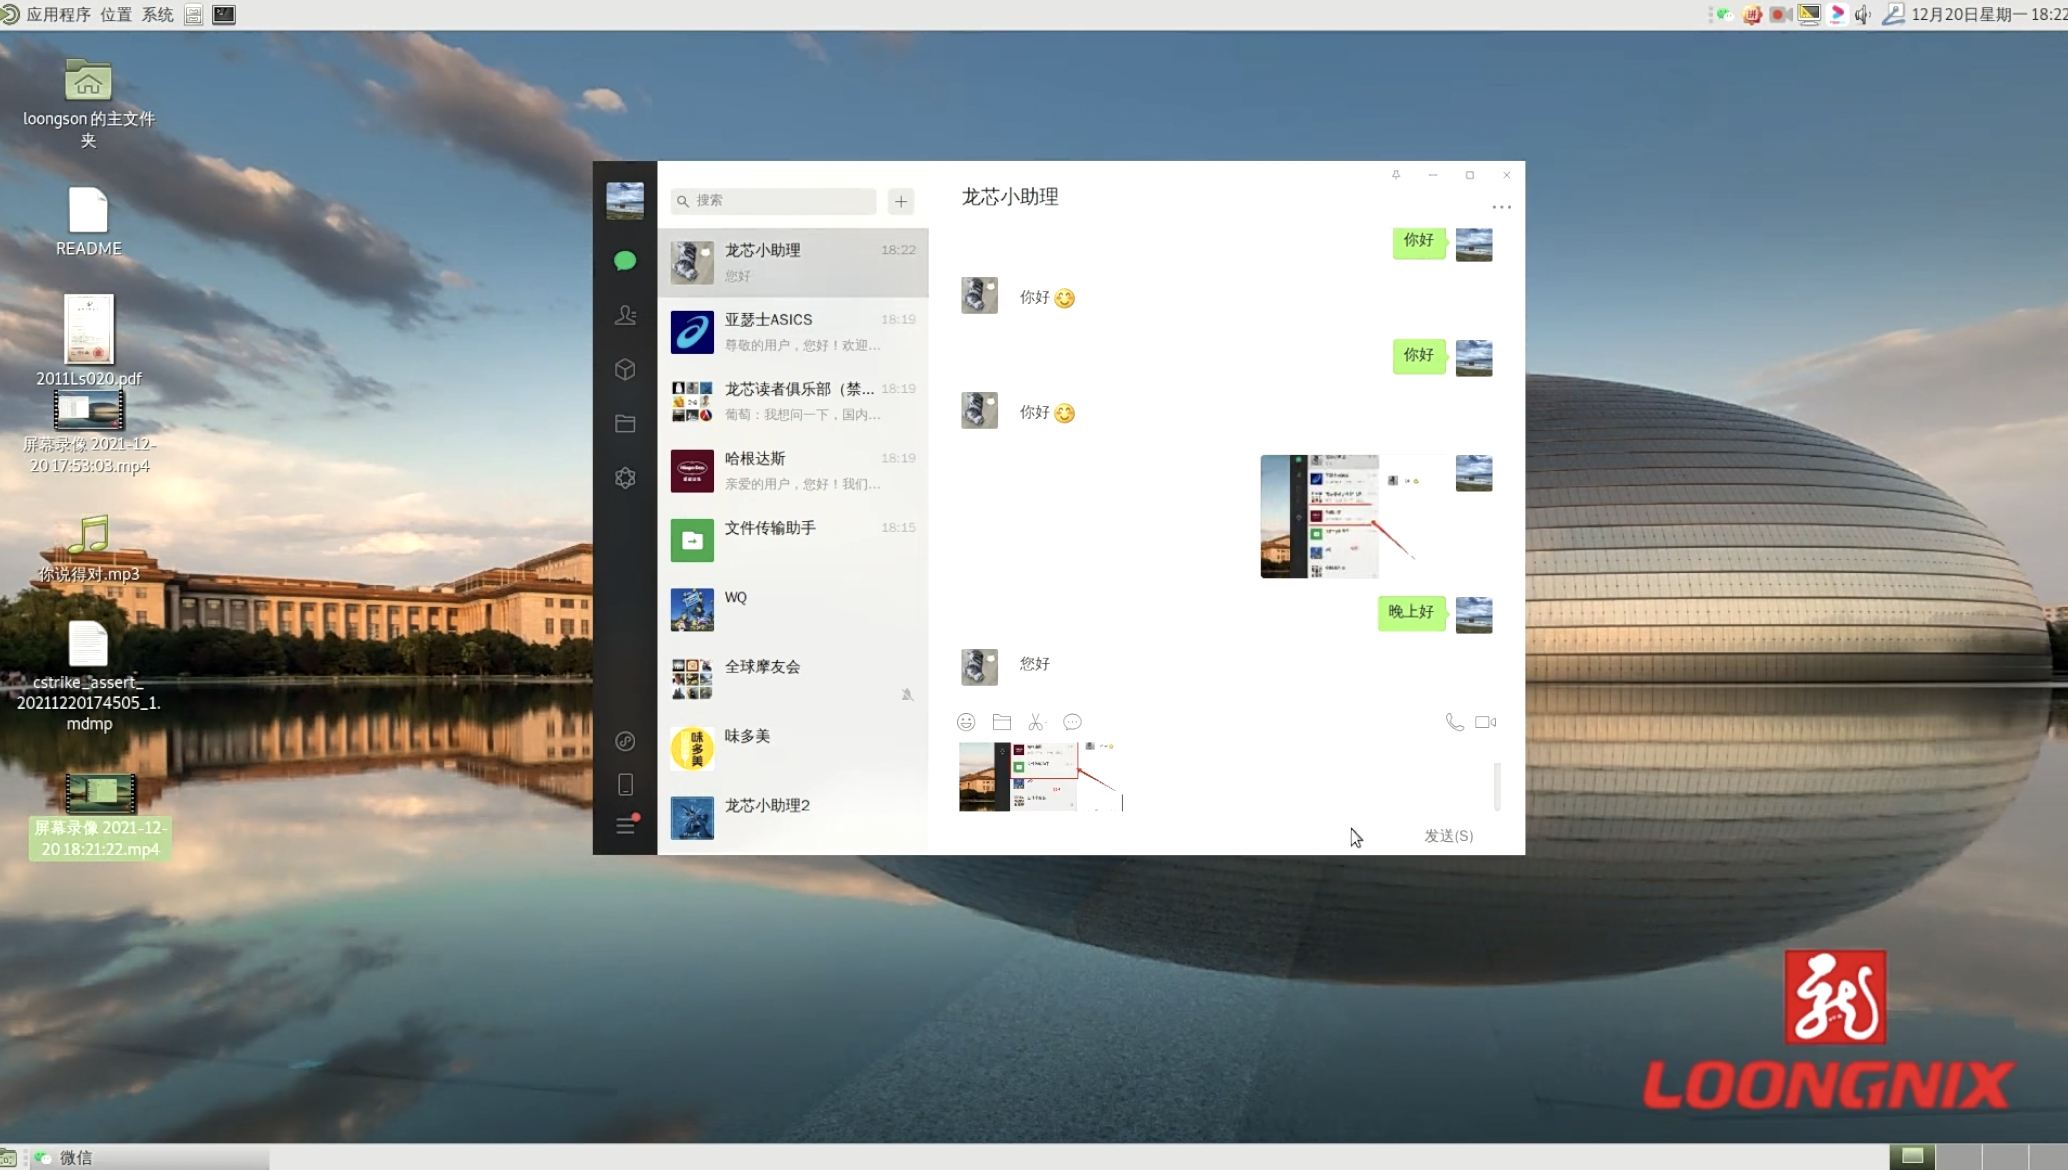The height and width of the screenshot is (1170, 2068).
Task: Open the Favorites cube icon
Action: pos(625,370)
